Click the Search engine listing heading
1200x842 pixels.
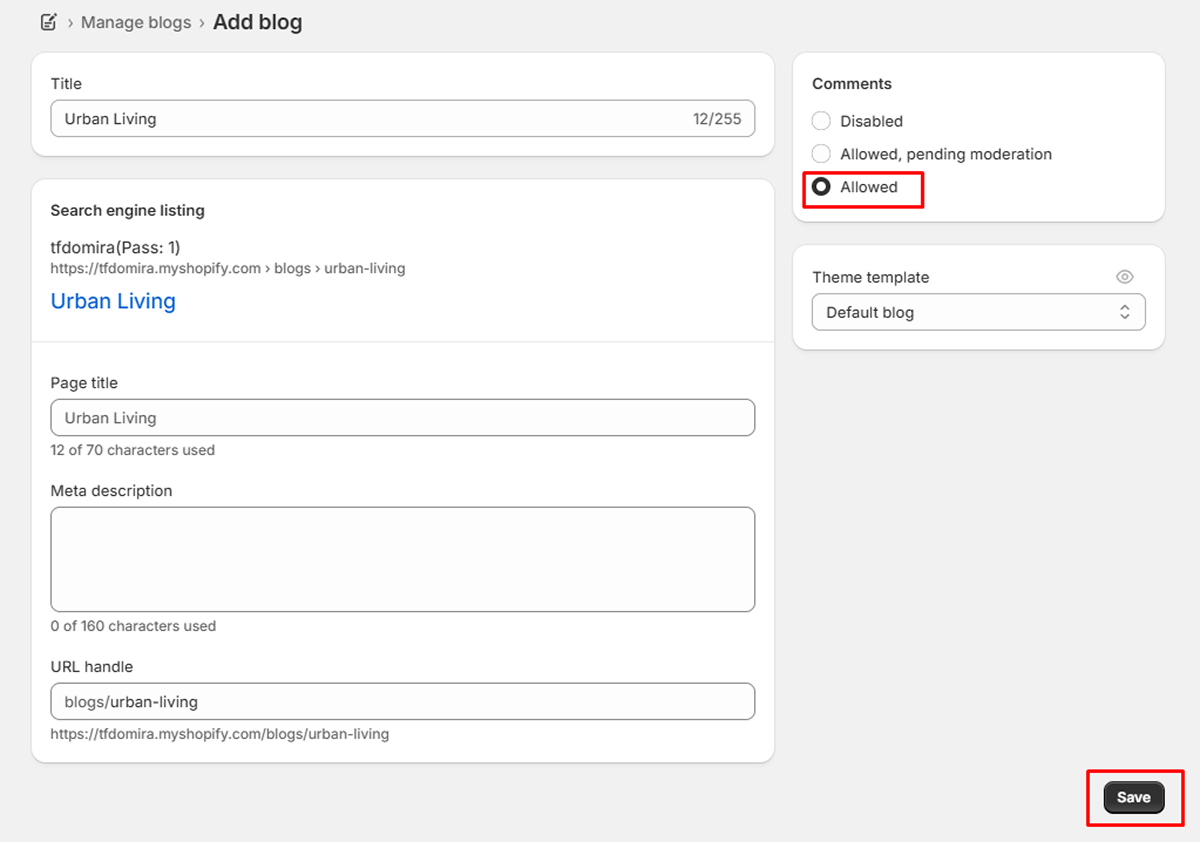[x=128, y=210]
